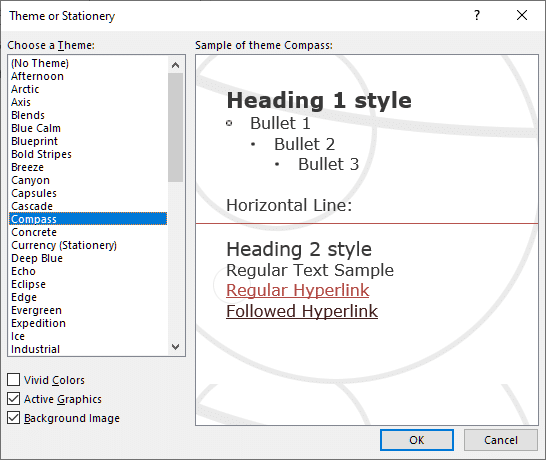Click the Bullet 2 preview item
546x460 pixels.
pos(305,144)
